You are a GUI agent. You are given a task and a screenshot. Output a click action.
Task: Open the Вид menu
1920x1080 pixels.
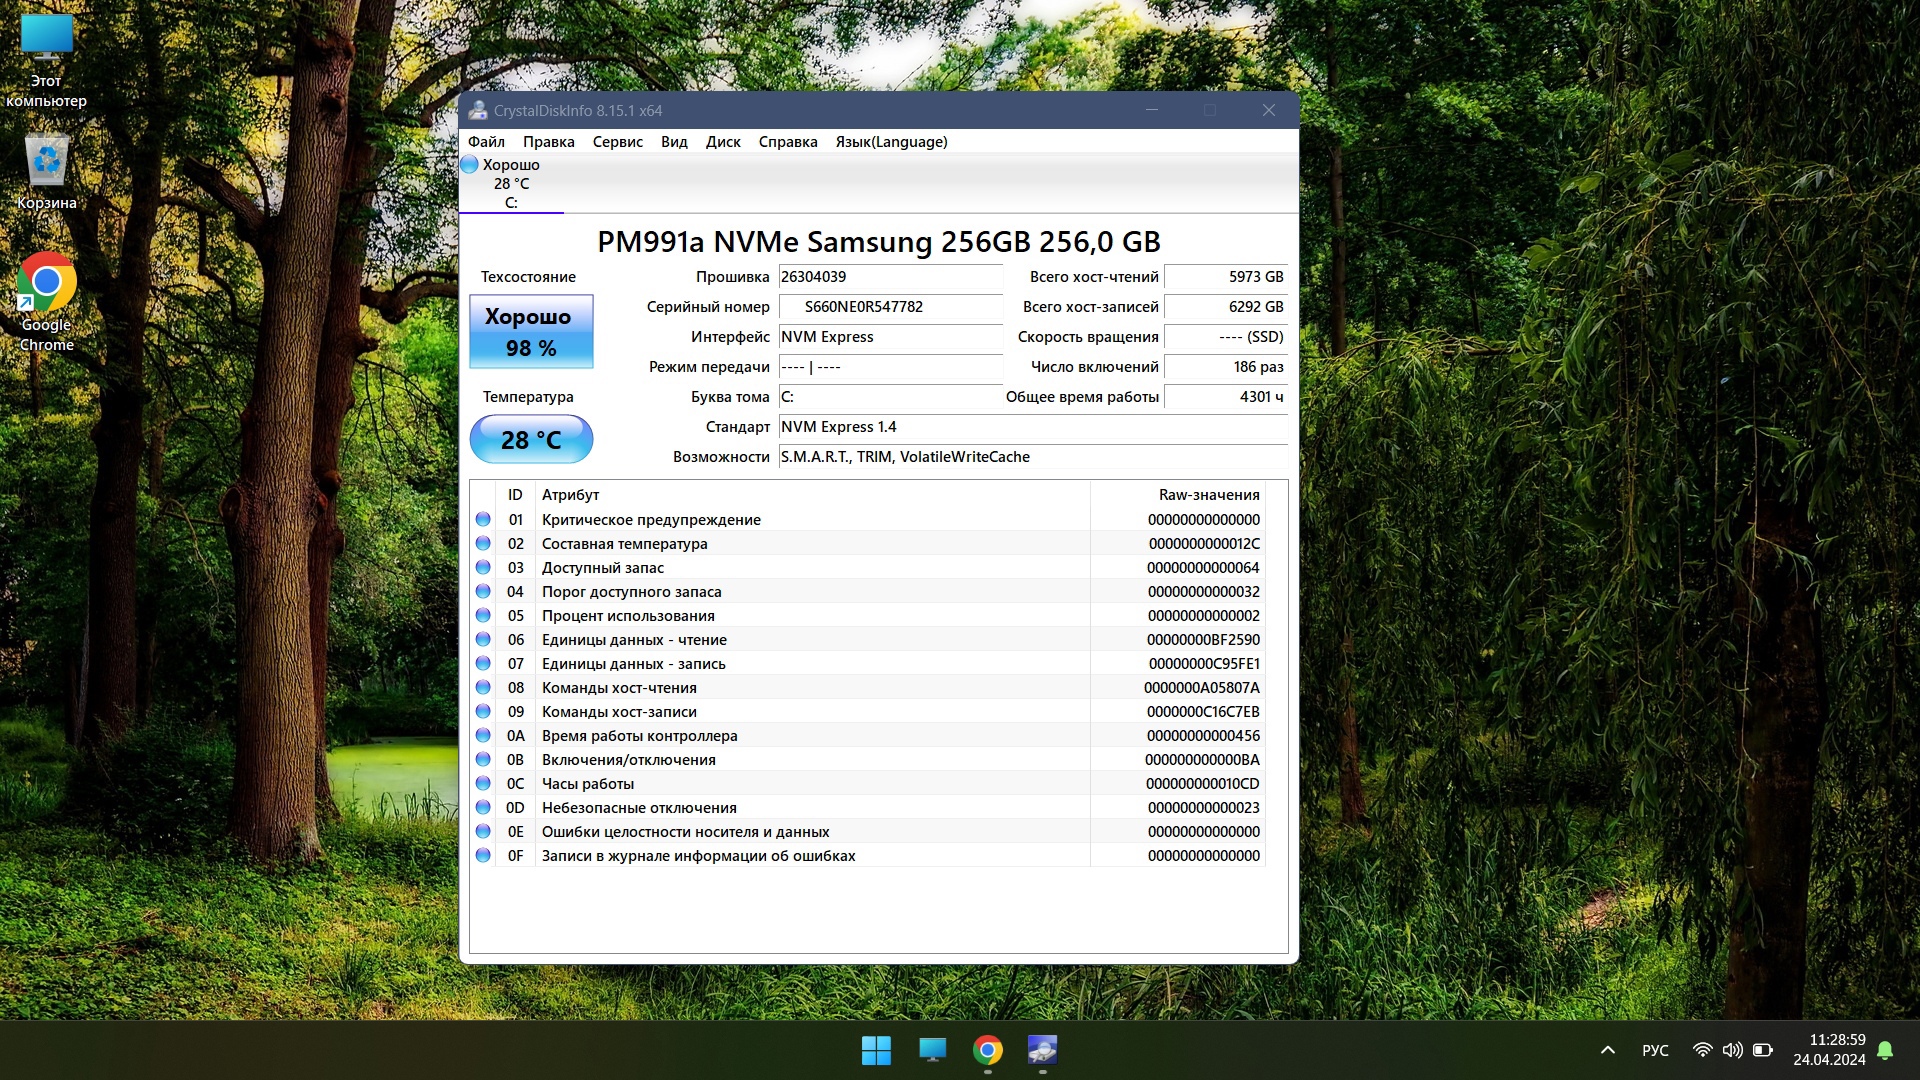674,141
